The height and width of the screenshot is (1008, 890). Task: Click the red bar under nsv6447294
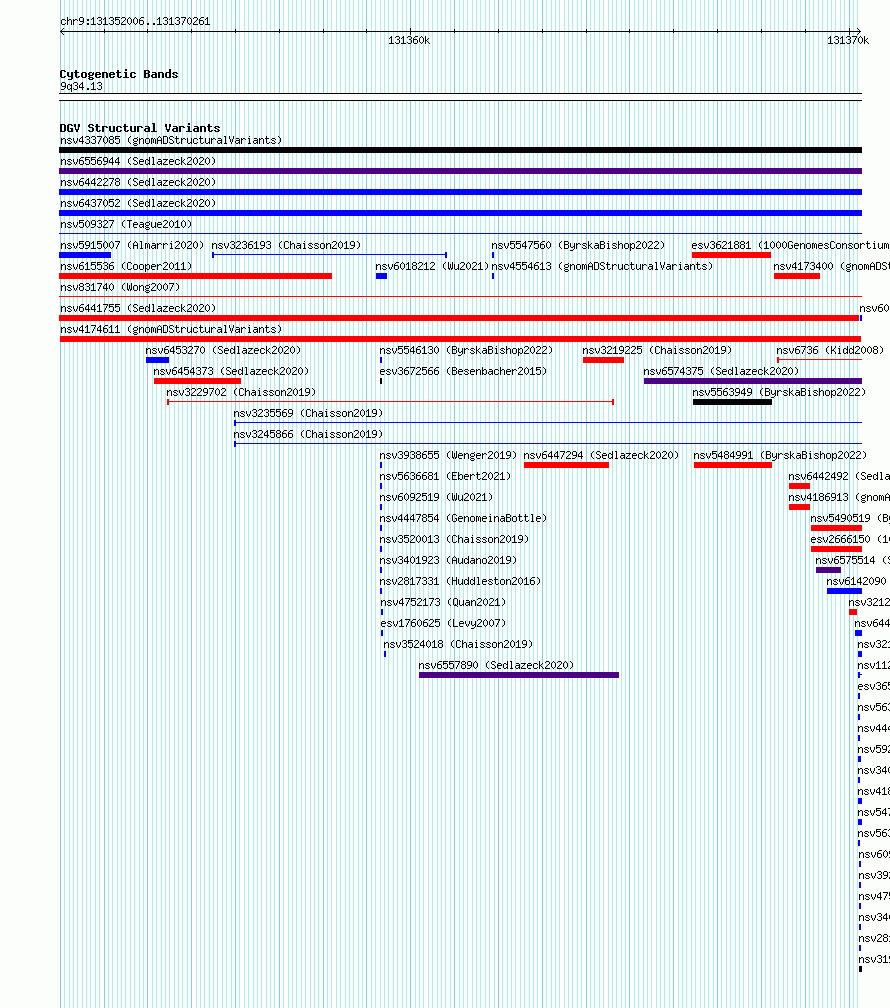[x=567, y=465]
